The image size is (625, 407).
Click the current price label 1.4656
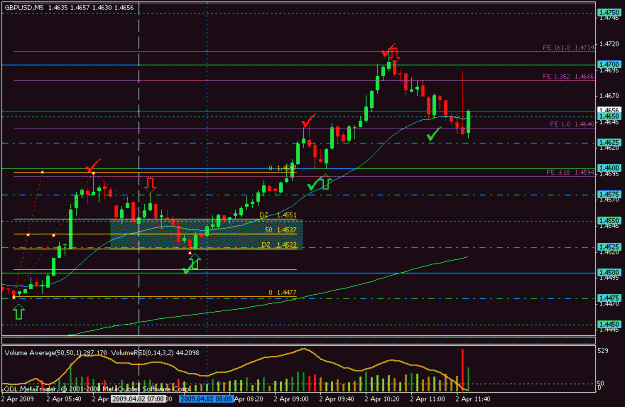(609, 110)
